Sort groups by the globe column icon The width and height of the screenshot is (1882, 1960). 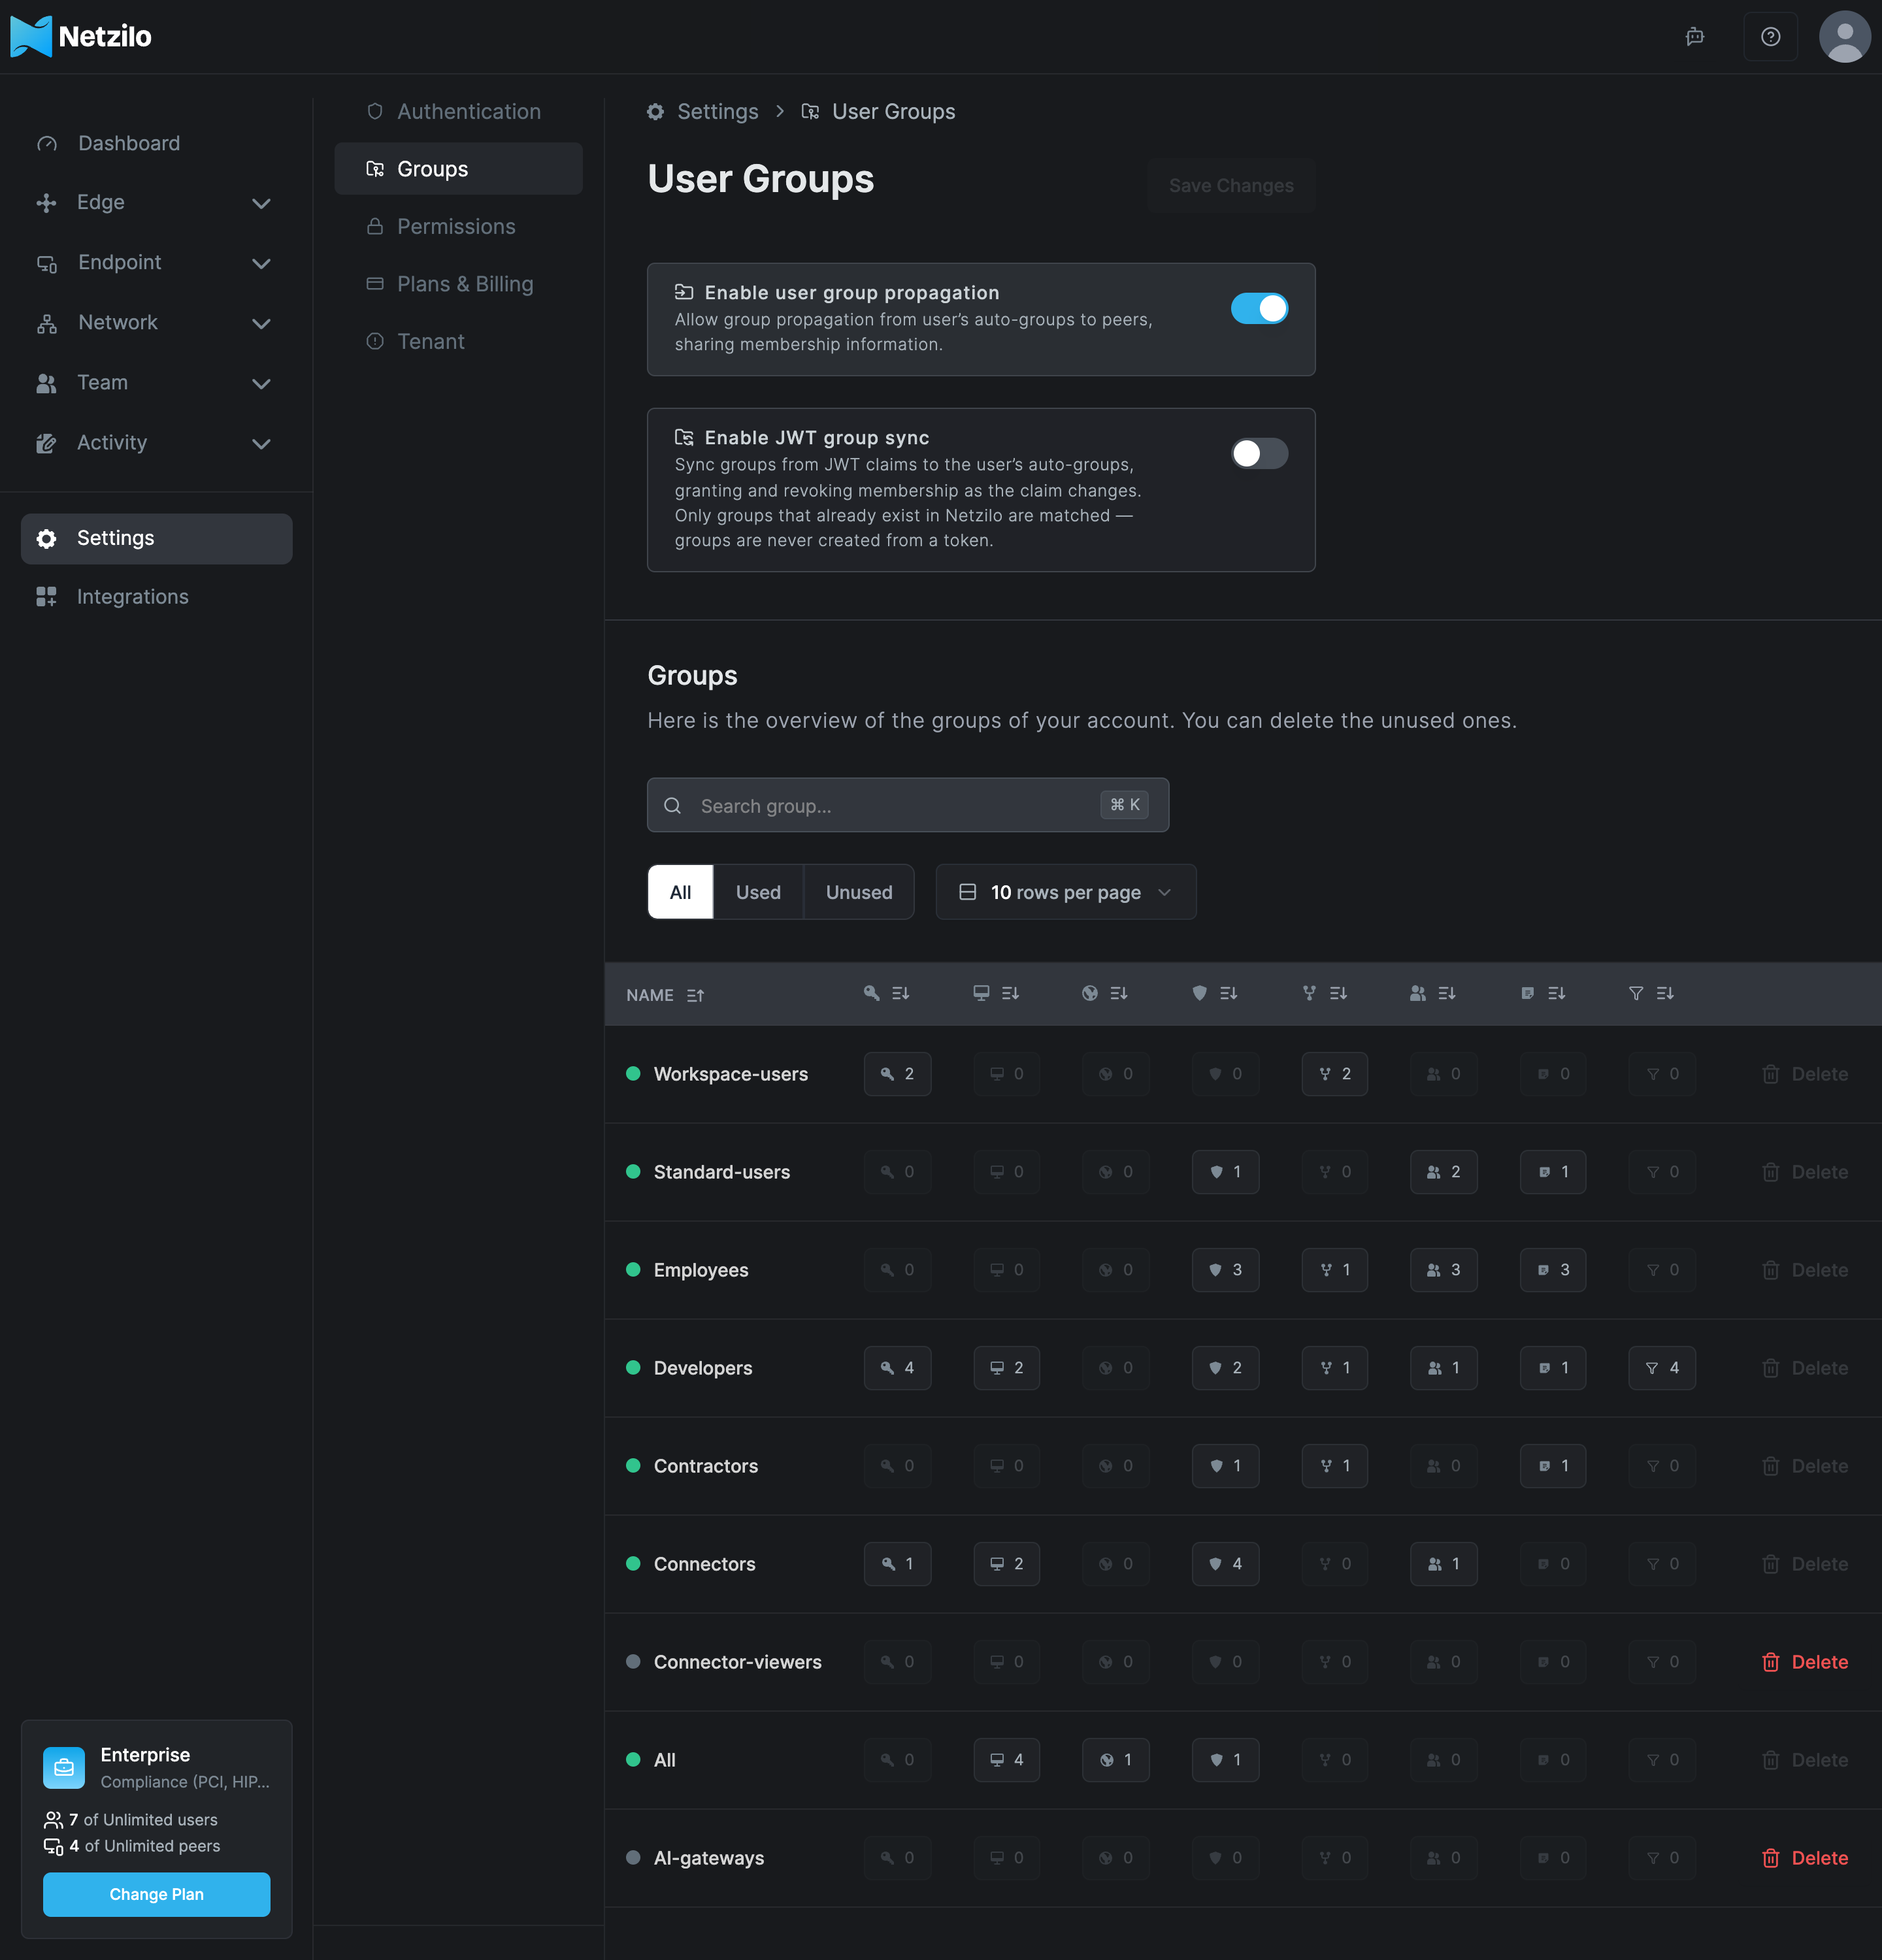(1105, 993)
